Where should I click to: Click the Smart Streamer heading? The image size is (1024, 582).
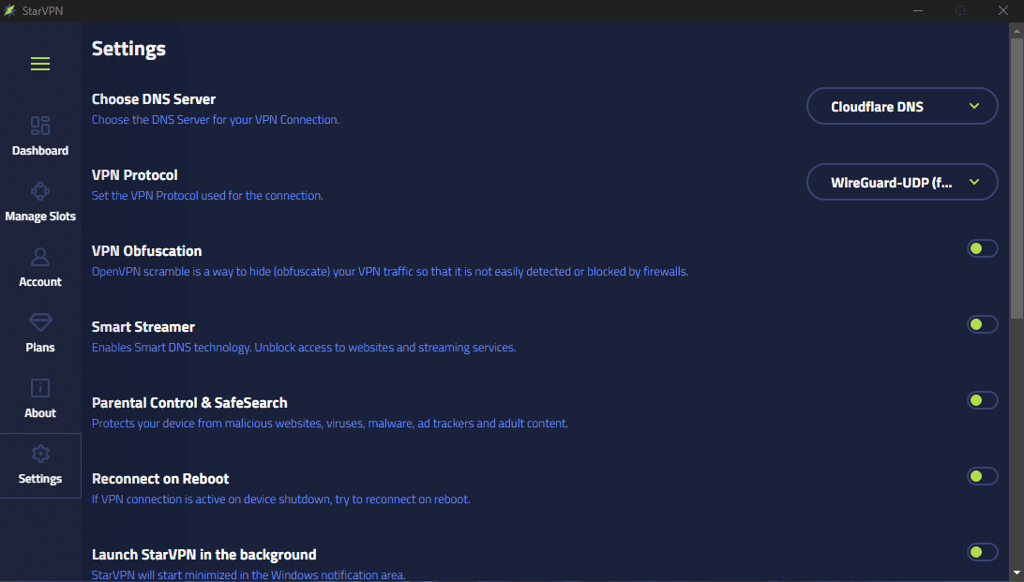point(143,327)
